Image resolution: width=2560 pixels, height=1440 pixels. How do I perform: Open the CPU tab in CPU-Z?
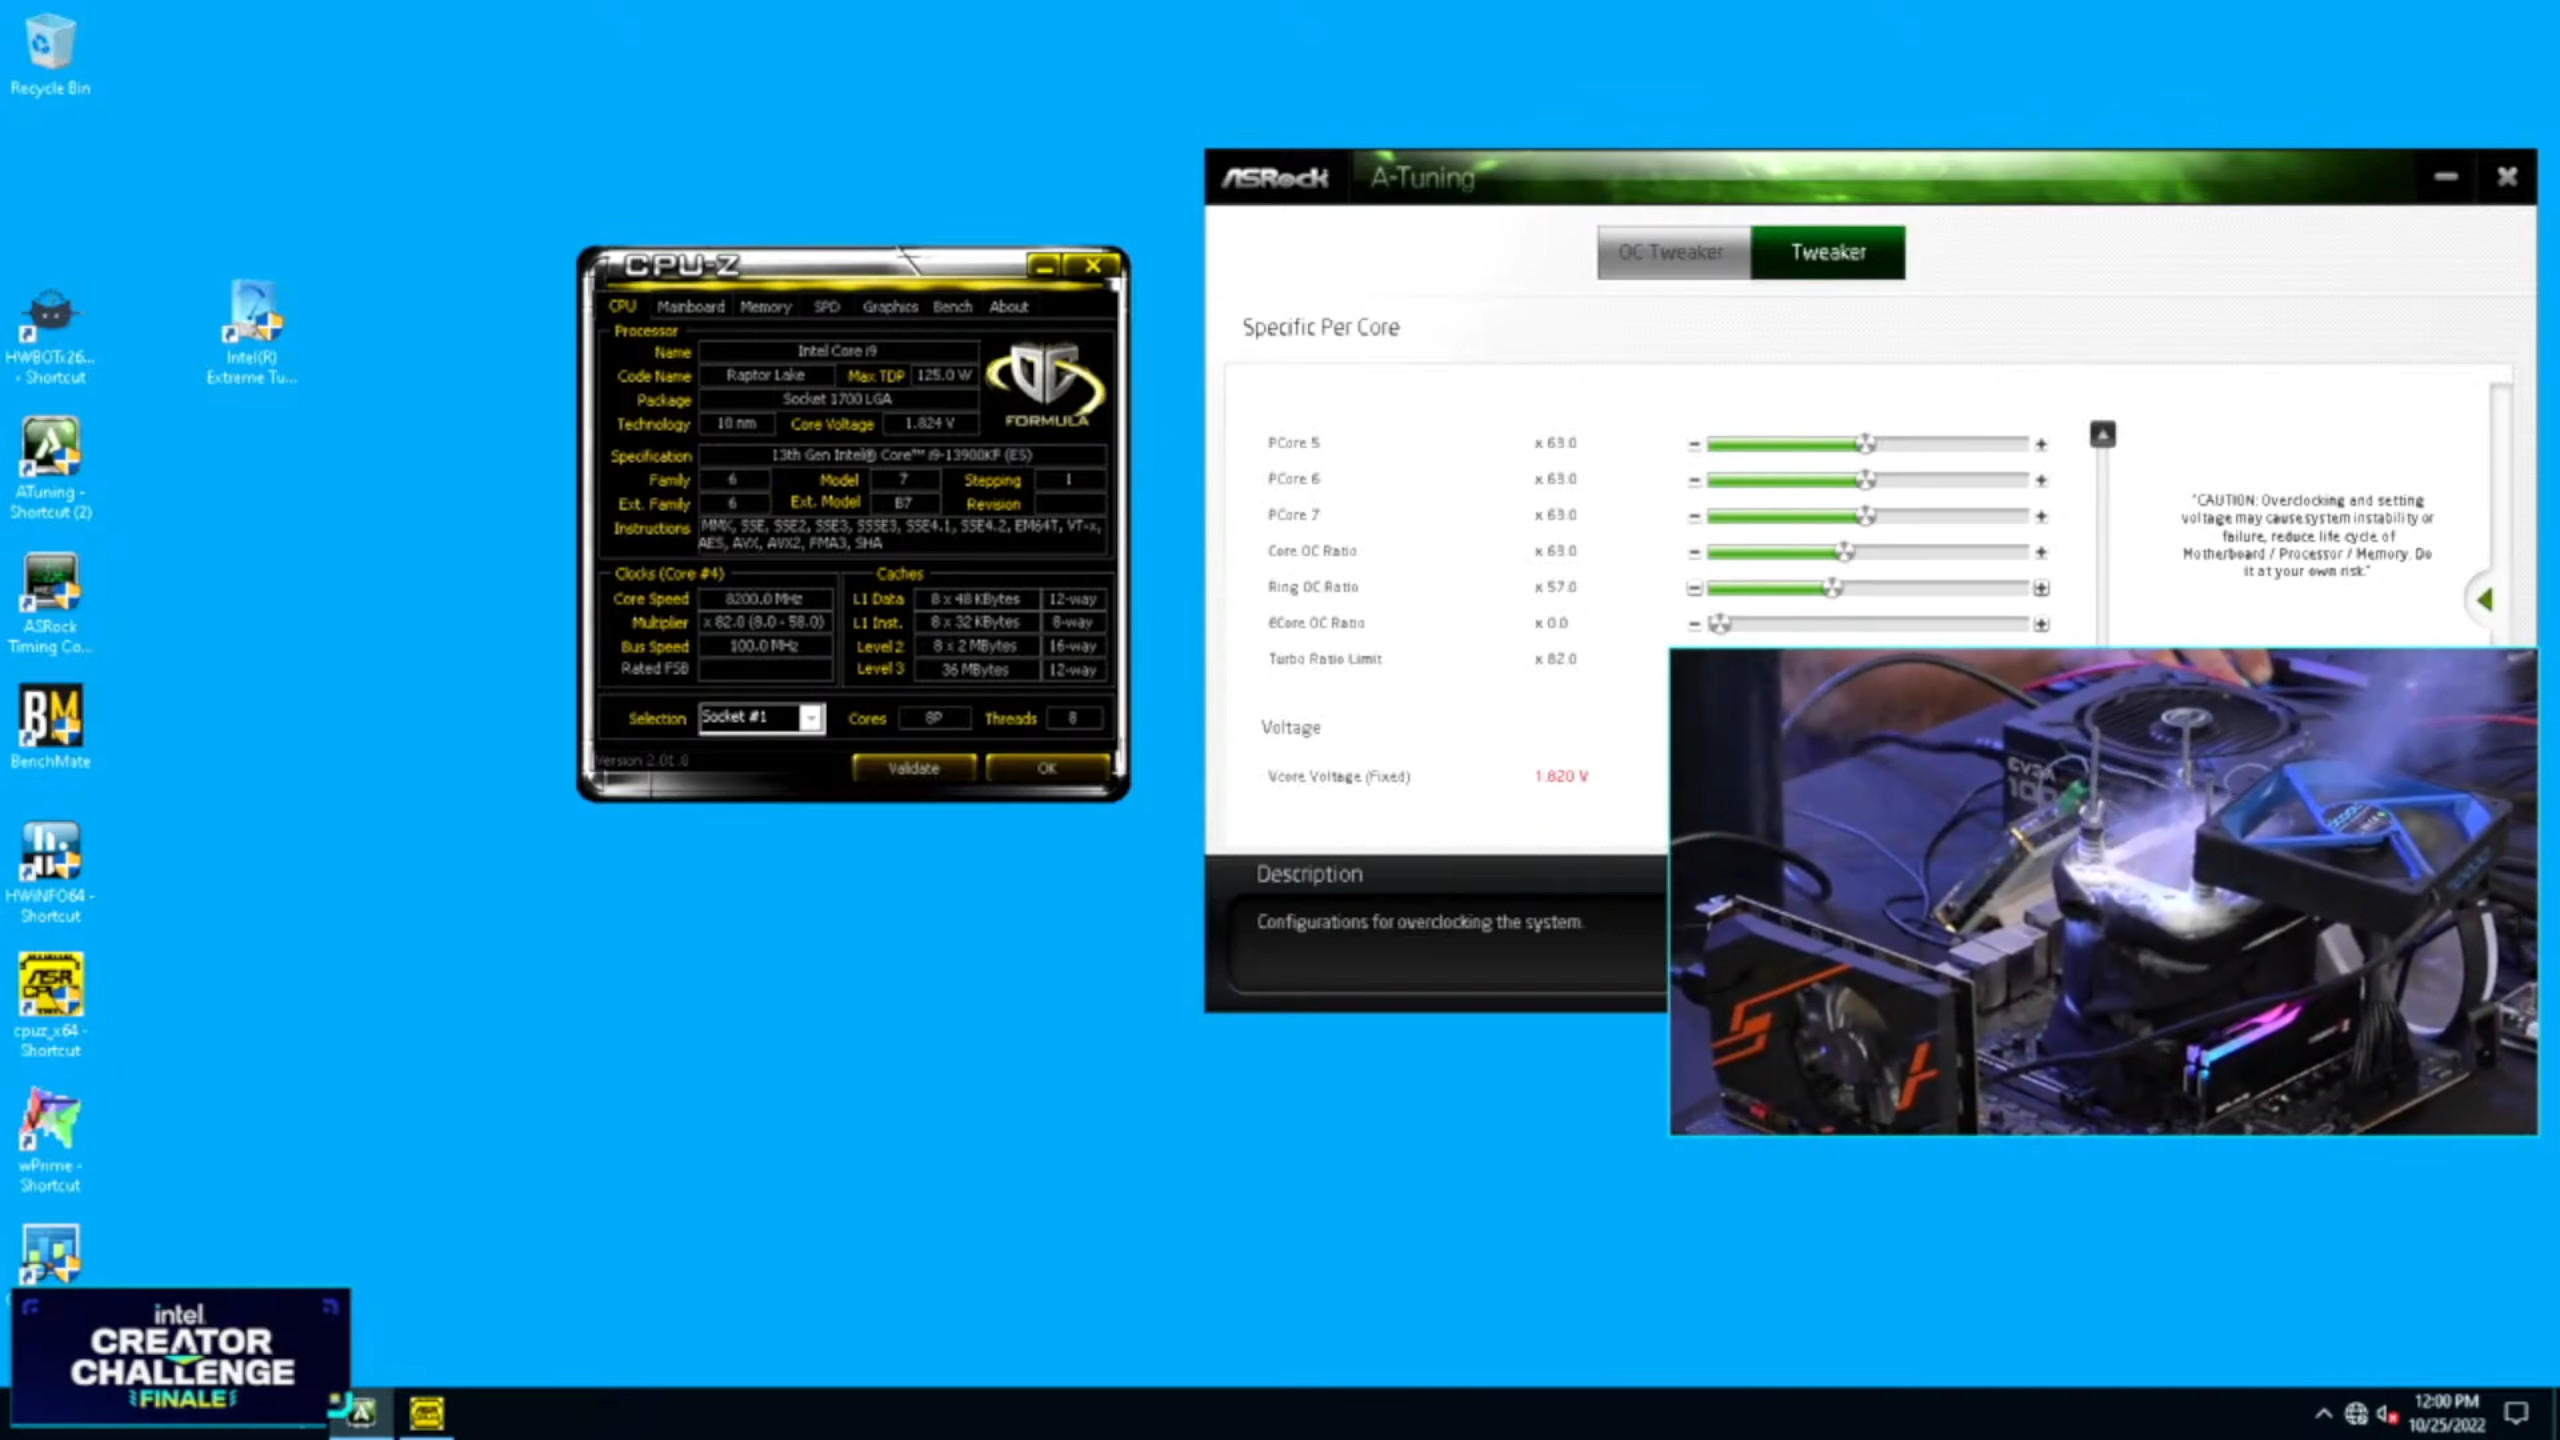[622, 306]
